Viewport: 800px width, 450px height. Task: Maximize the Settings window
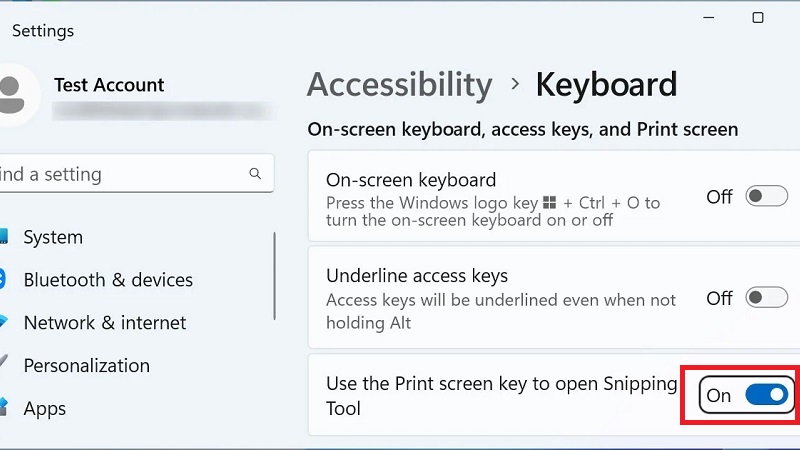click(757, 18)
